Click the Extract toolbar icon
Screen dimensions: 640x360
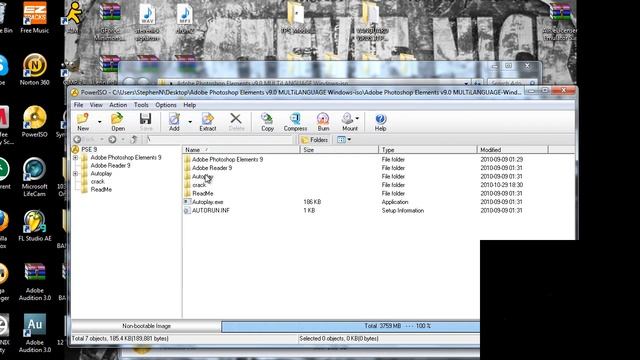pyautogui.click(x=207, y=122)
